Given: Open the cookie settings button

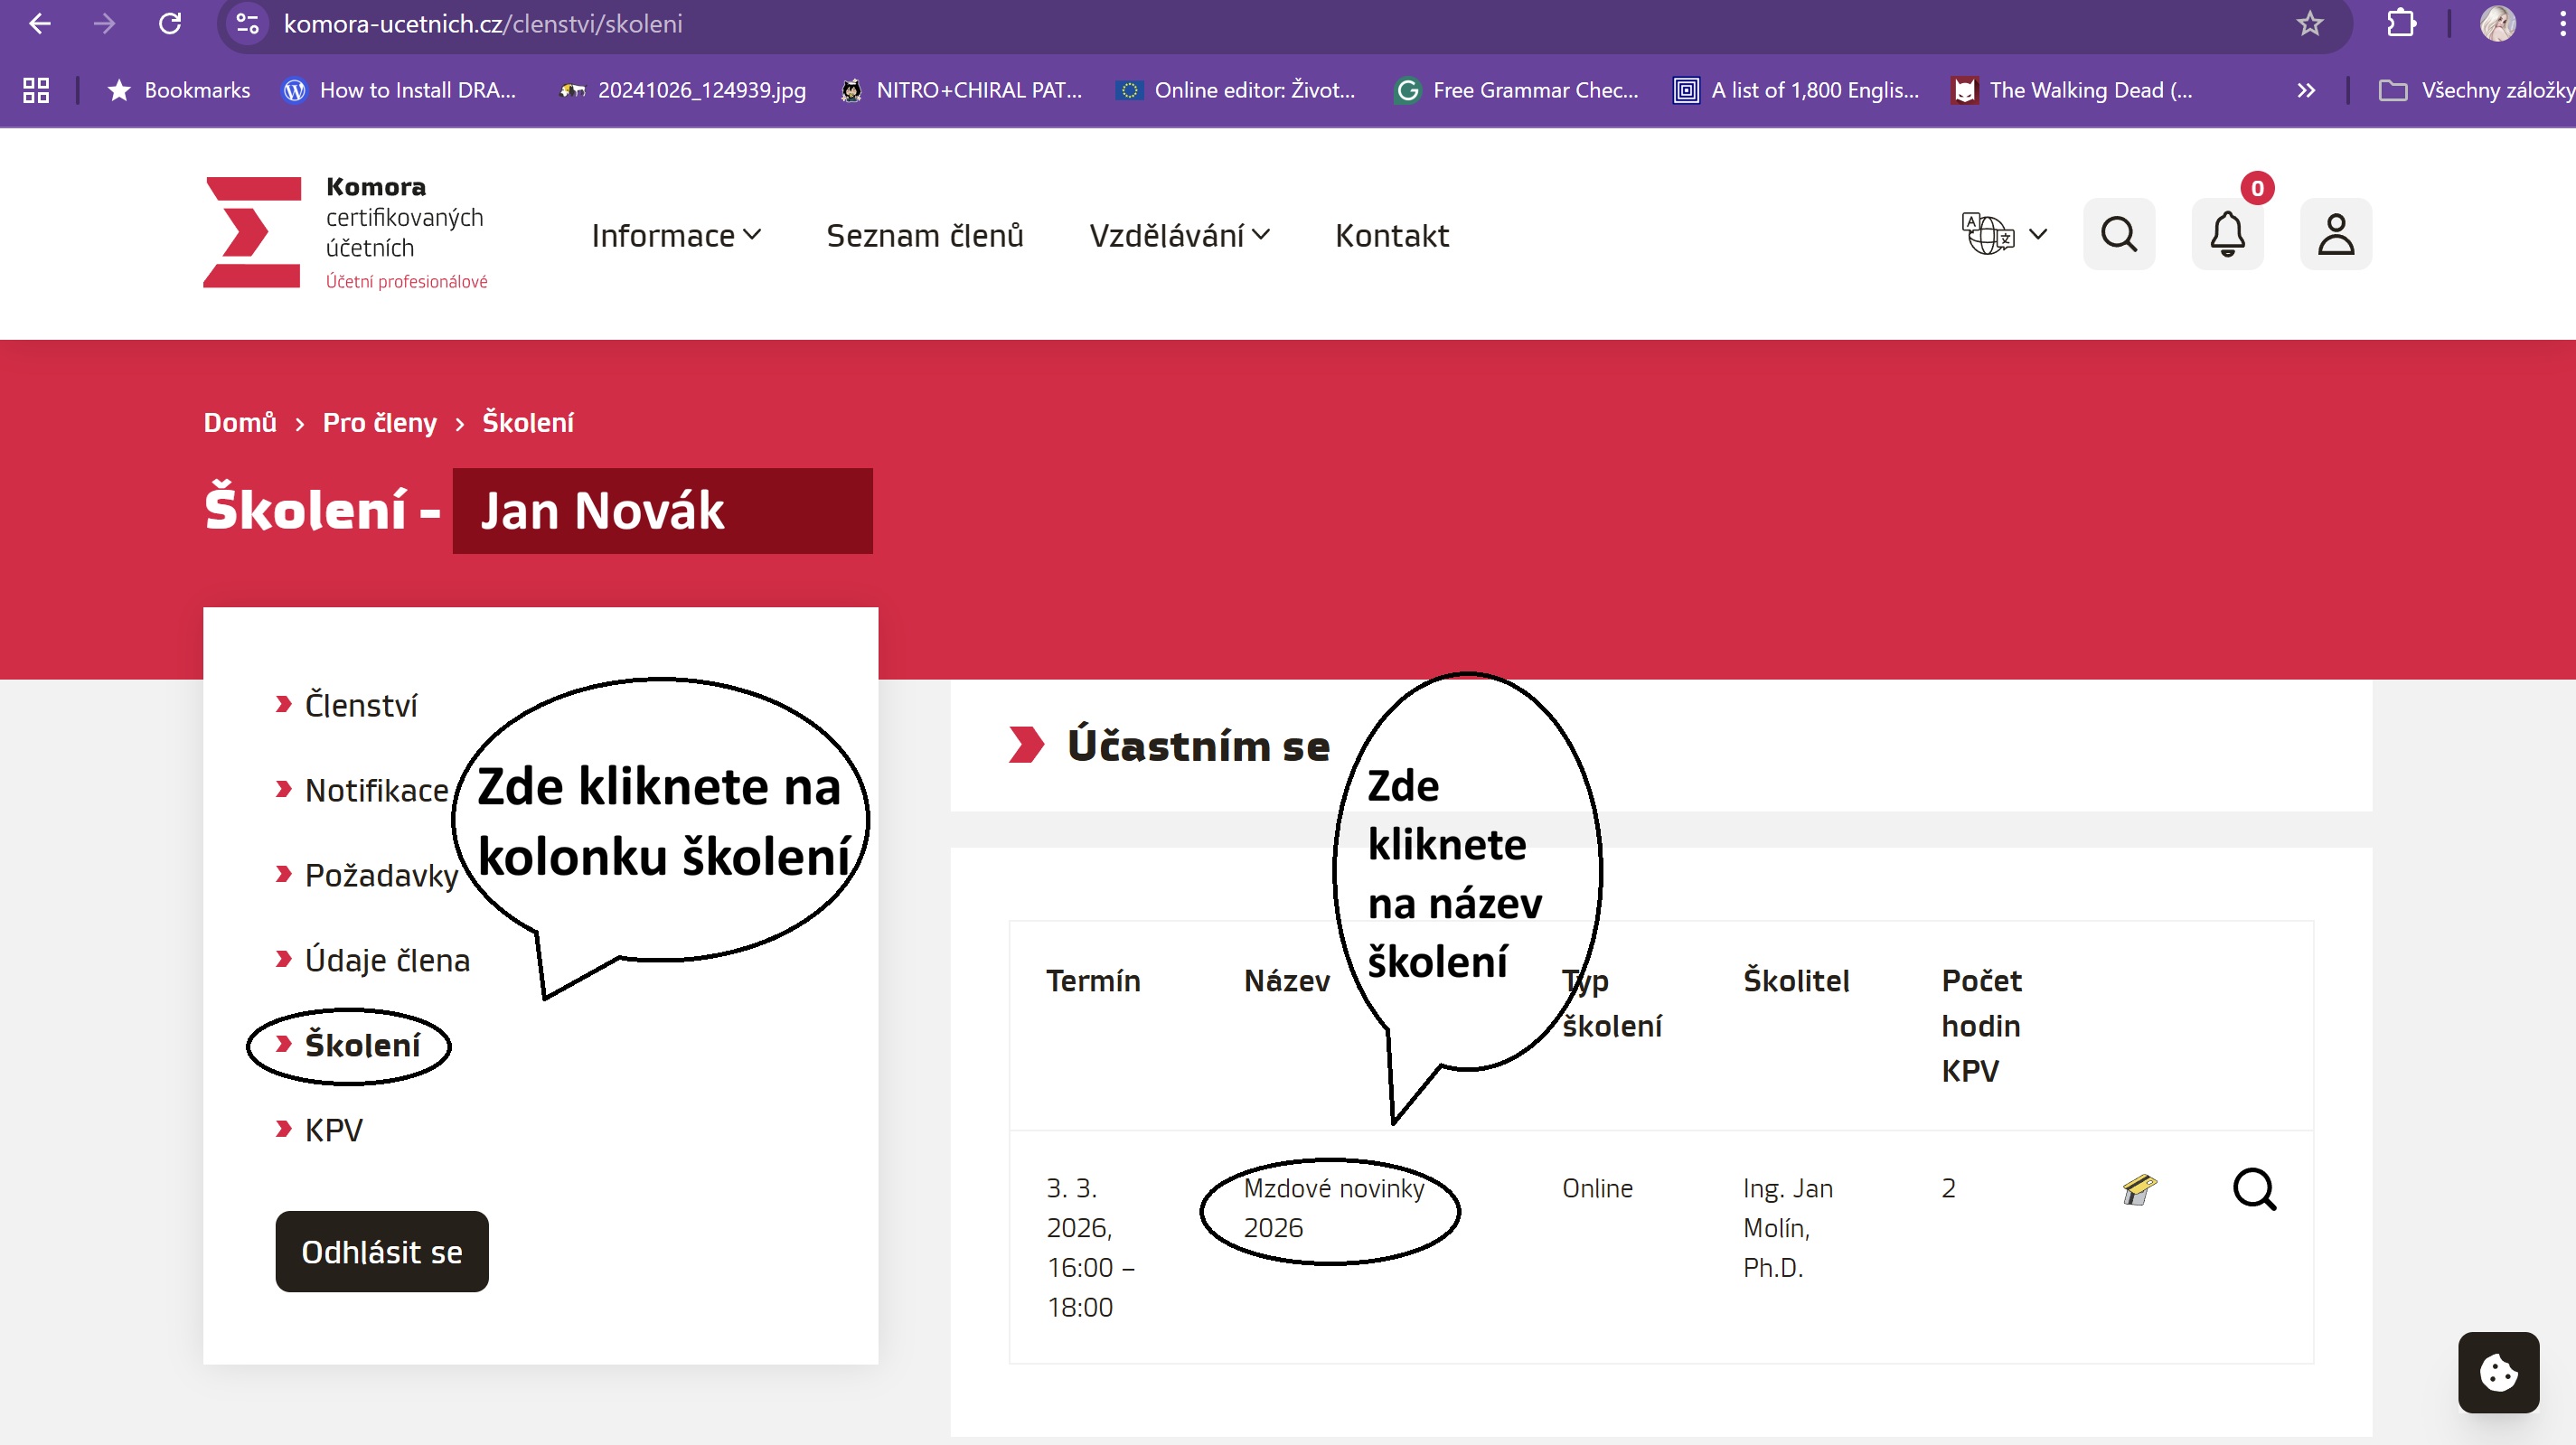Looking at the screenshot, I should pos(2497,1372).
